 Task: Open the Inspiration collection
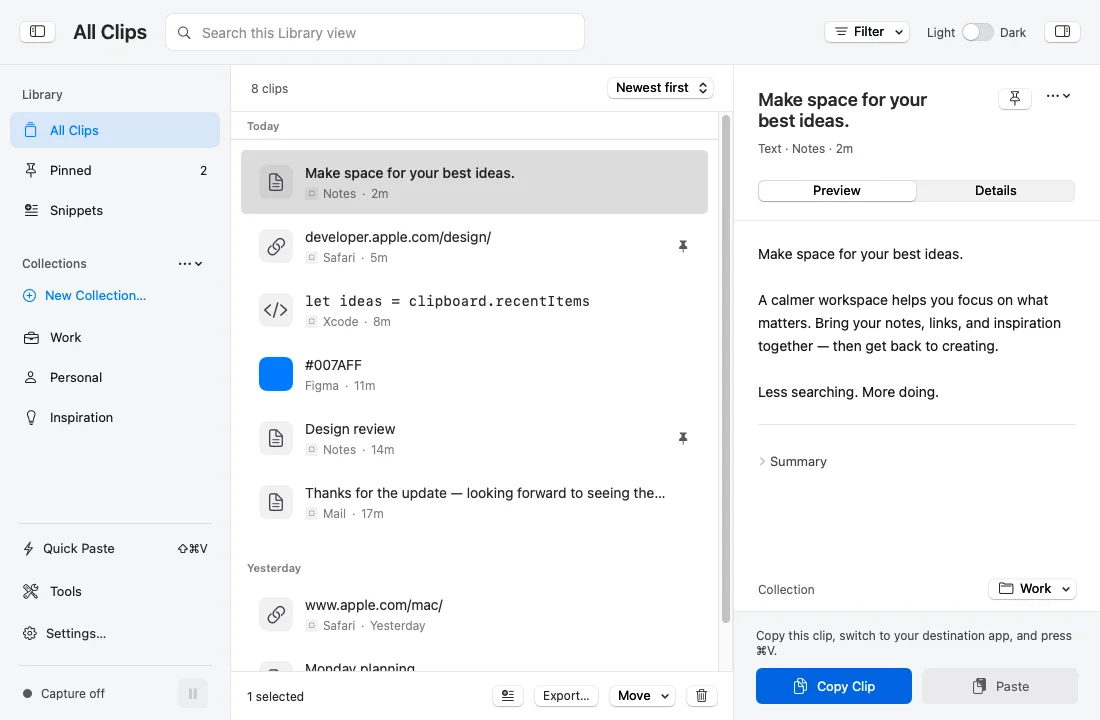coord(115,417)
